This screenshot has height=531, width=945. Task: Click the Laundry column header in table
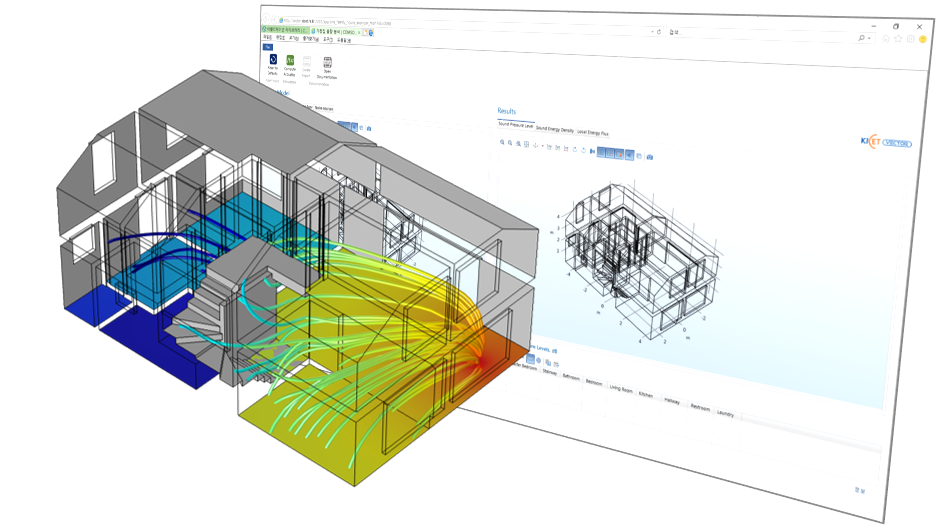coord(725,413)
